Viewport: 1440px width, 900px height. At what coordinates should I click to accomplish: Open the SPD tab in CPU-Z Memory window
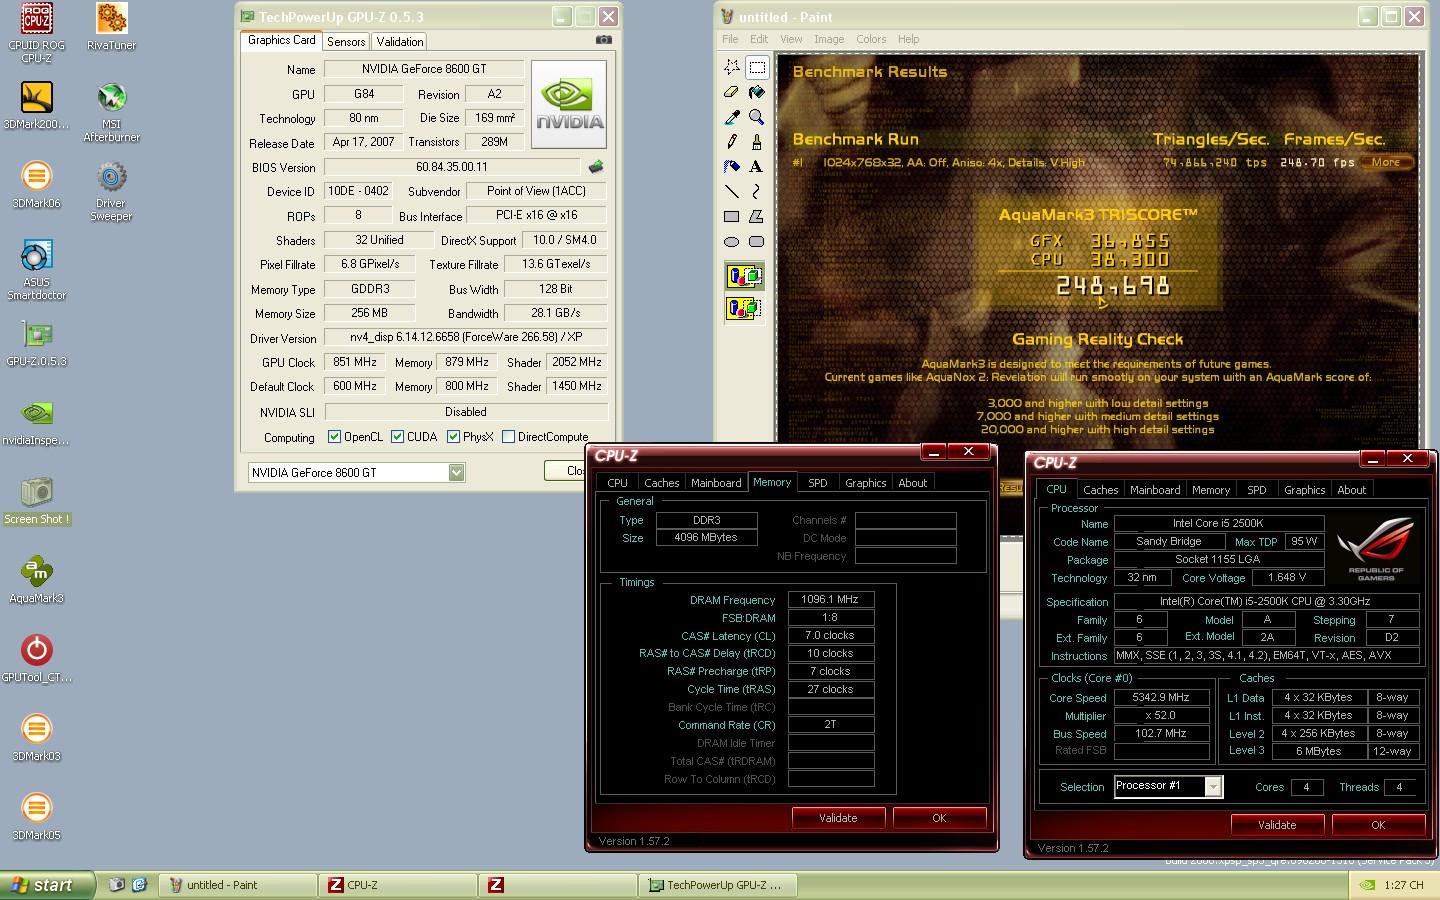coord(818,483)
